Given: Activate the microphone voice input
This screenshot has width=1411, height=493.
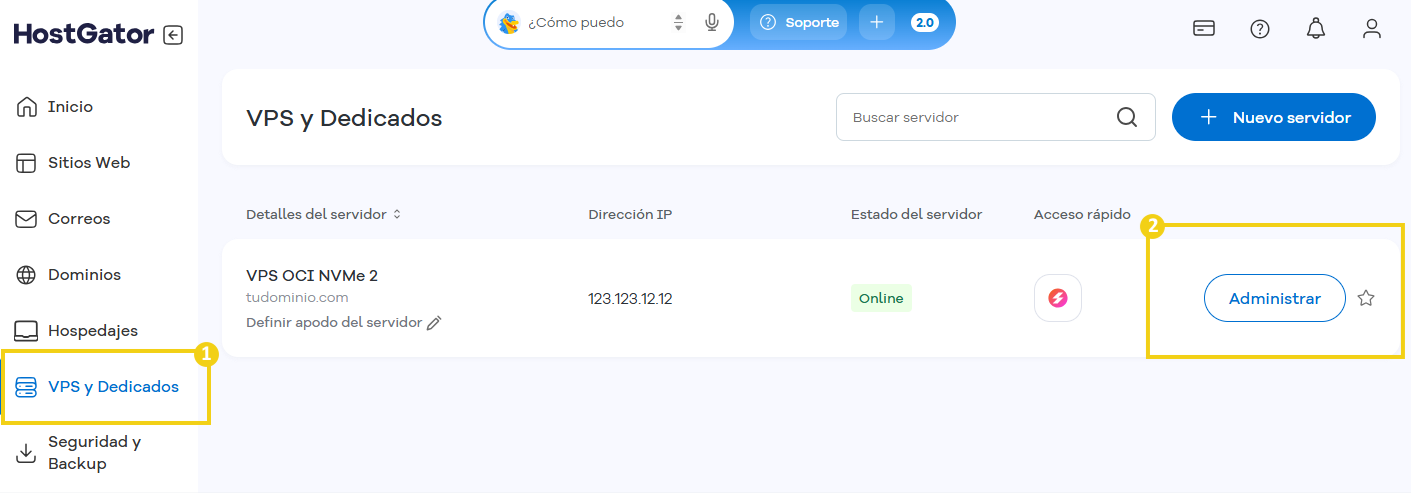Looking at the screenshot, I should [712, 22].
